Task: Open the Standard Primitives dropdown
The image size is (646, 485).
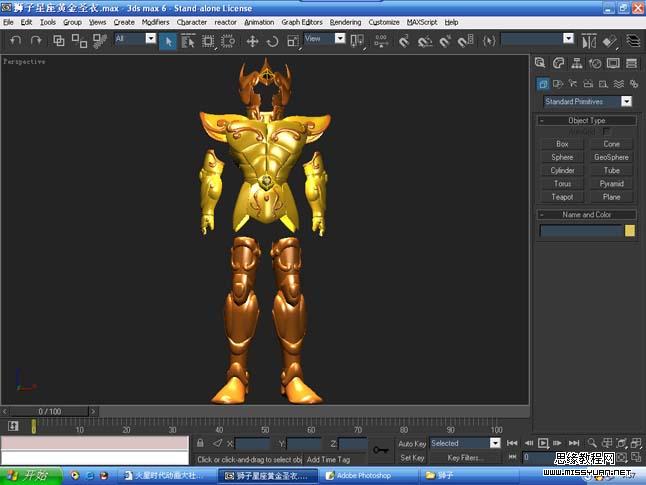Action: pyautogui.click(x=626, y=101)
